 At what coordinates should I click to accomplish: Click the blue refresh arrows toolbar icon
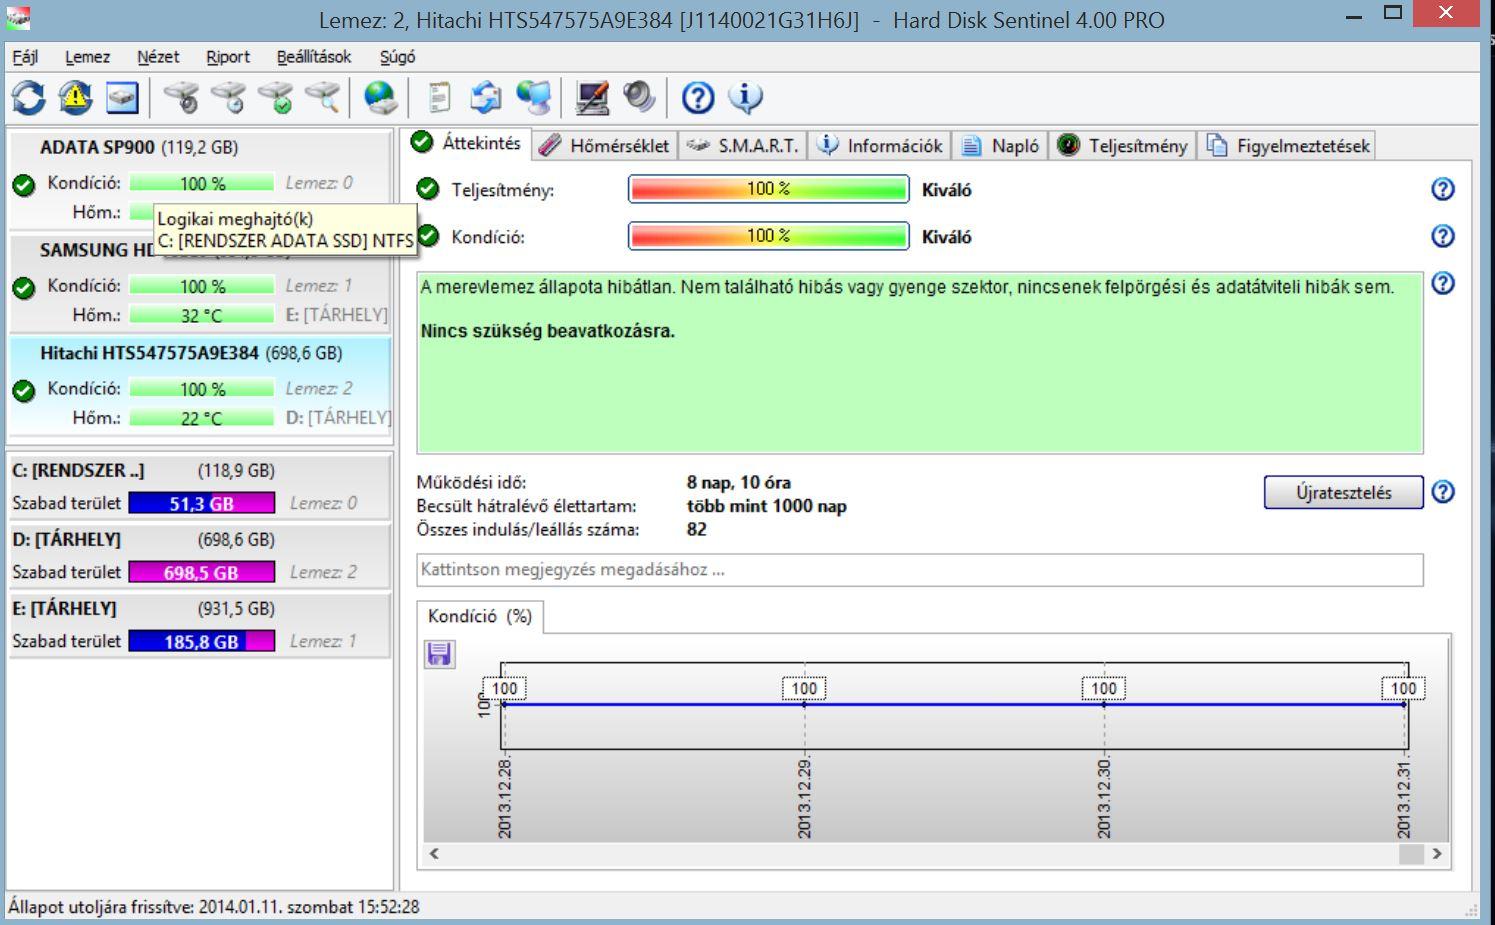coord(28,97)
